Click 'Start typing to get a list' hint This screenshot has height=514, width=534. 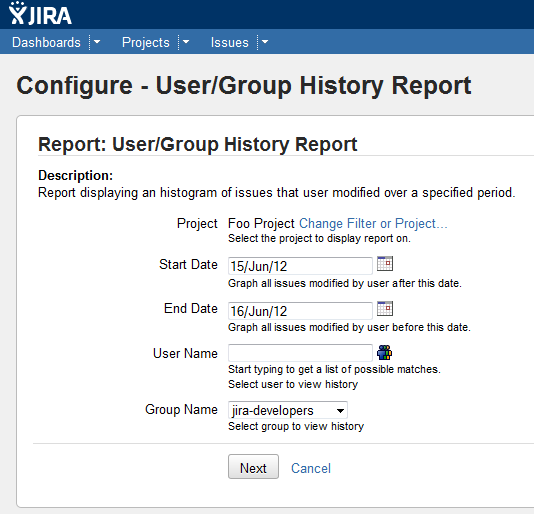[334, 369]
